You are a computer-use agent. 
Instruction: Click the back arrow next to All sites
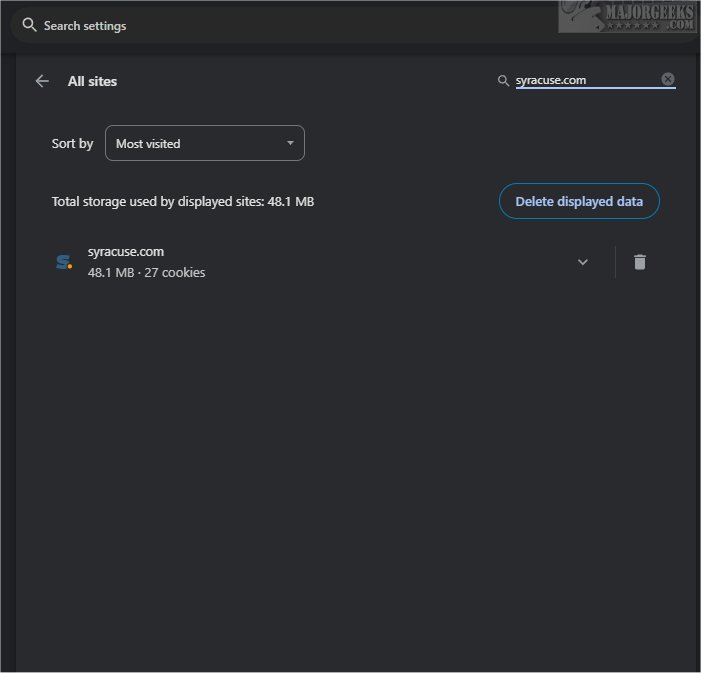[x=42, y=81]
